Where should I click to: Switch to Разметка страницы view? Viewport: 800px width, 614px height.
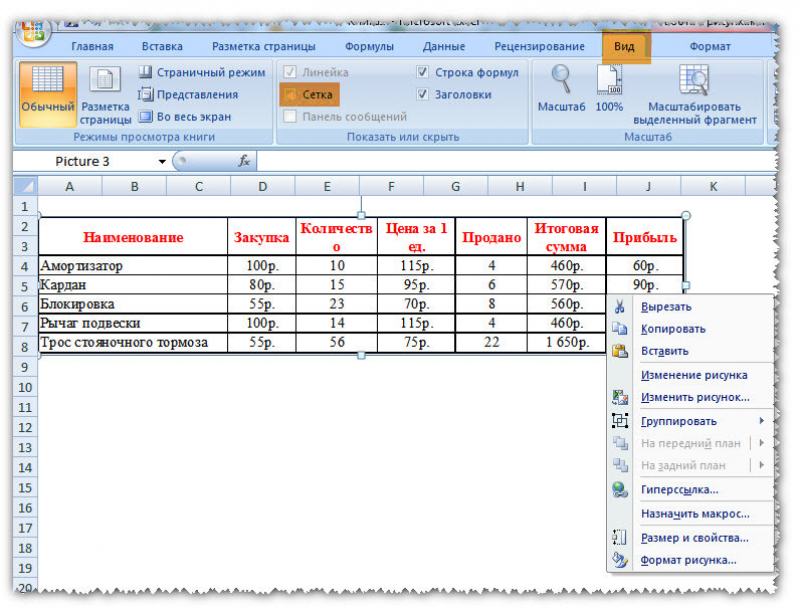click(105, 80)
